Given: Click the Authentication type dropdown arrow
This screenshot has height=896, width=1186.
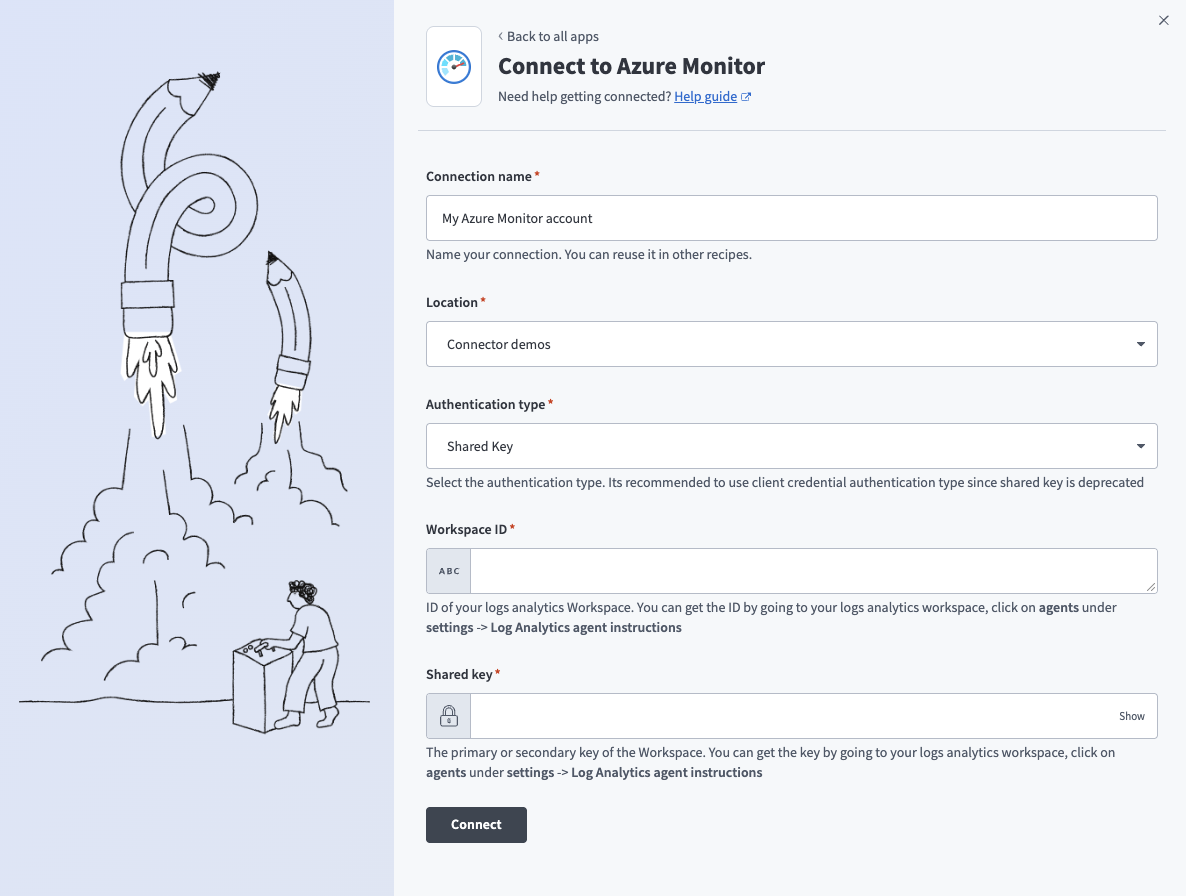Looking at the screenshot, I should coord(1139,445).
